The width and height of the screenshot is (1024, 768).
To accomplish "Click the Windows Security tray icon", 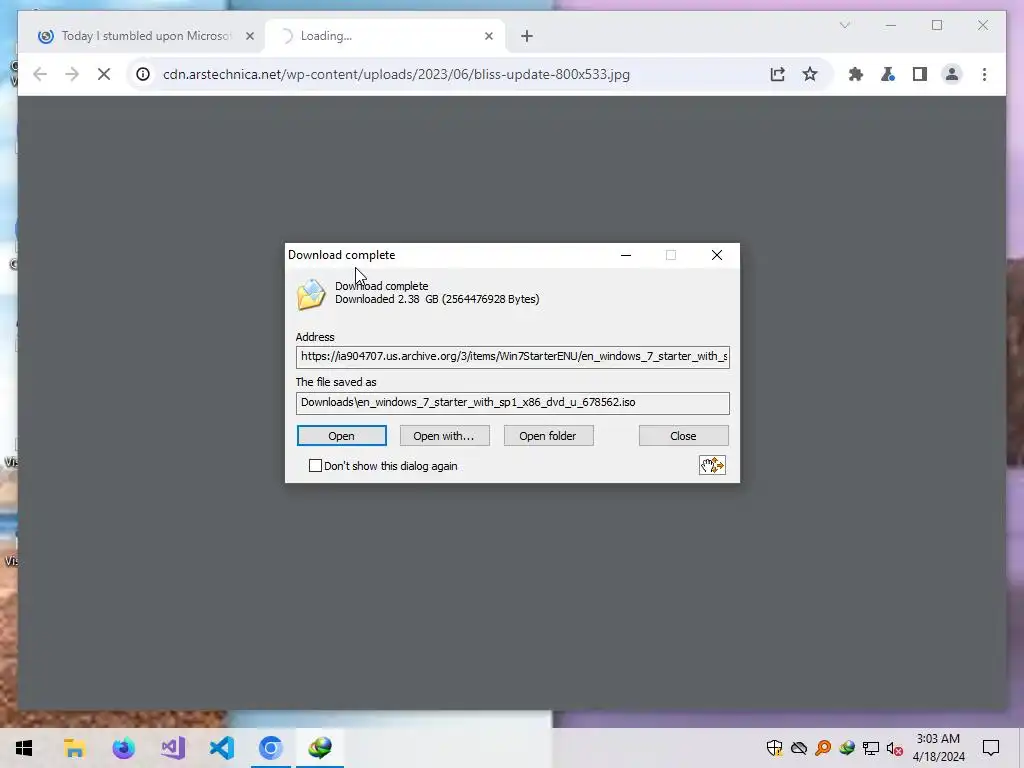I will pos(775,748).
